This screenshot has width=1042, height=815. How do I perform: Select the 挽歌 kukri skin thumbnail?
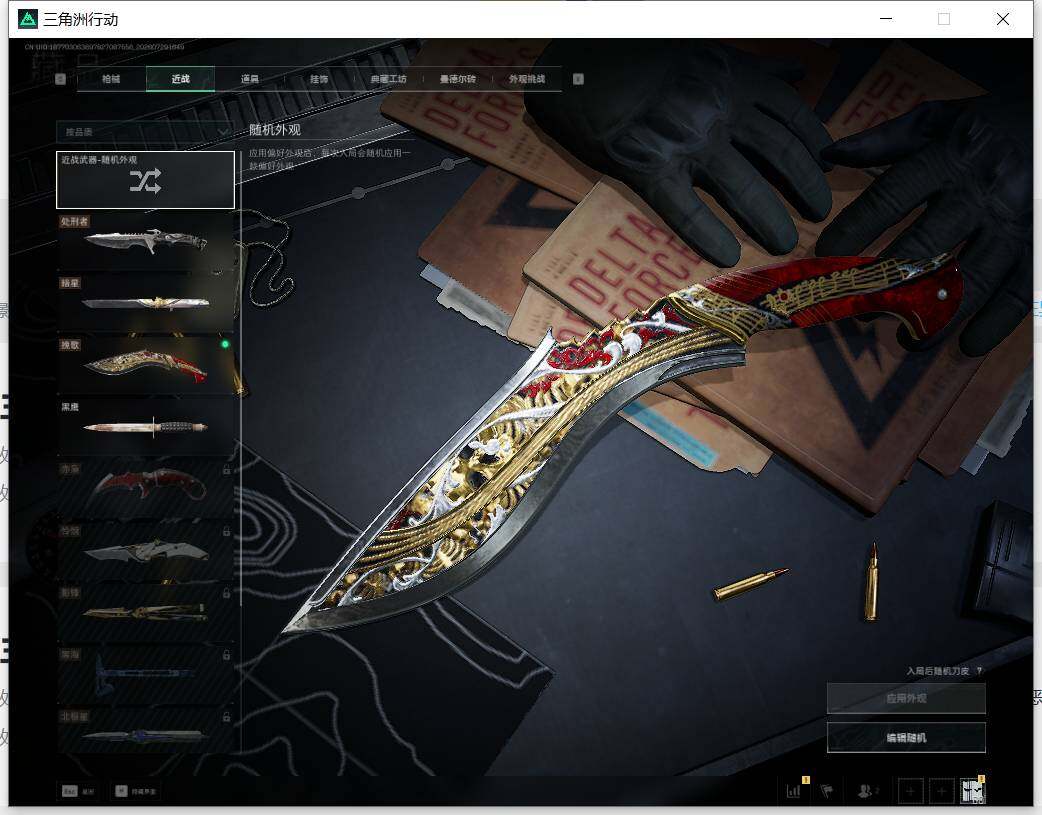[146, 365]
